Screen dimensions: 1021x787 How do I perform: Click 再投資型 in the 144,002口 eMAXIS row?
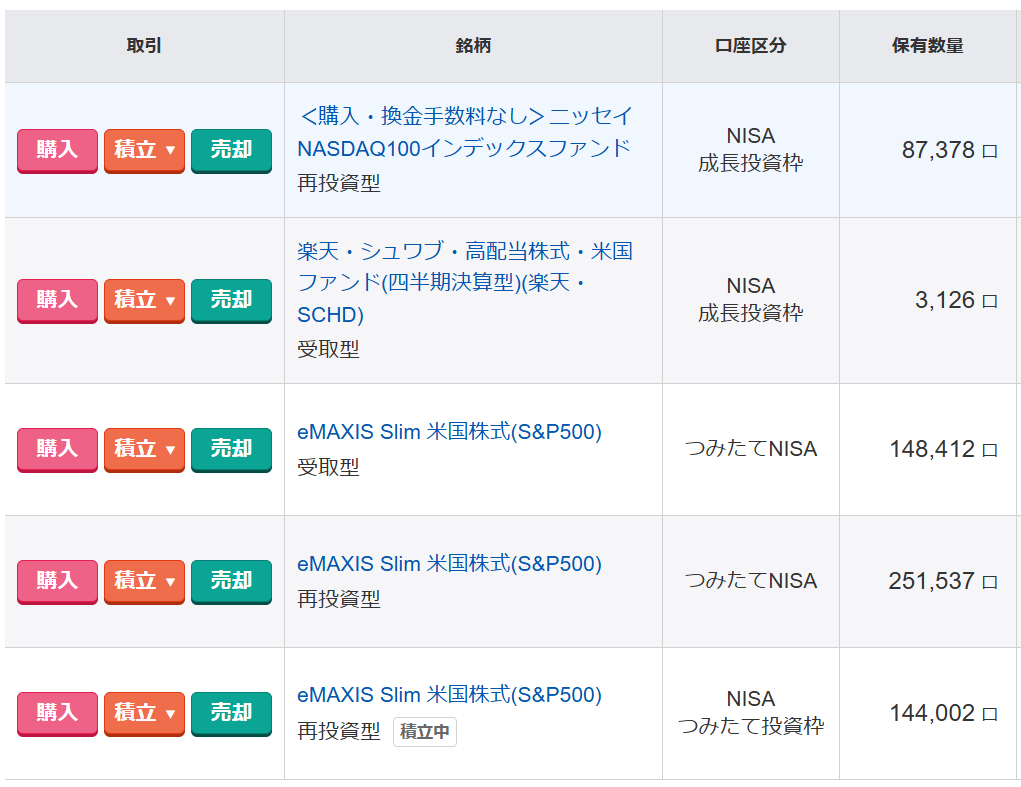click(339, 731)
